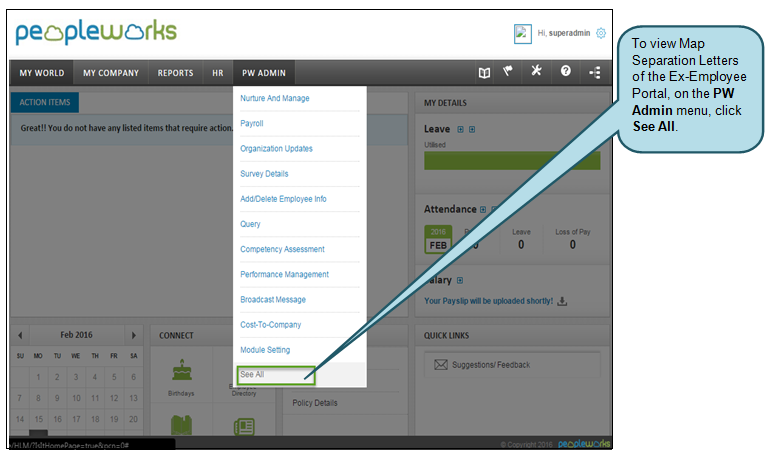This screenshot has height=454, width=768.
Task: Choose Module Setting in the menu
Action: pyautogui.click(x=265, y=350)
